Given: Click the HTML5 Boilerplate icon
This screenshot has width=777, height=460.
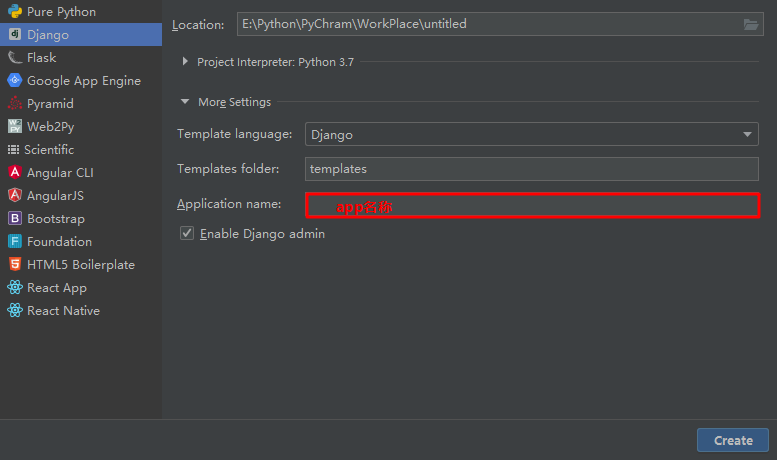Looking at the screenshot, I should pos(15,264).
